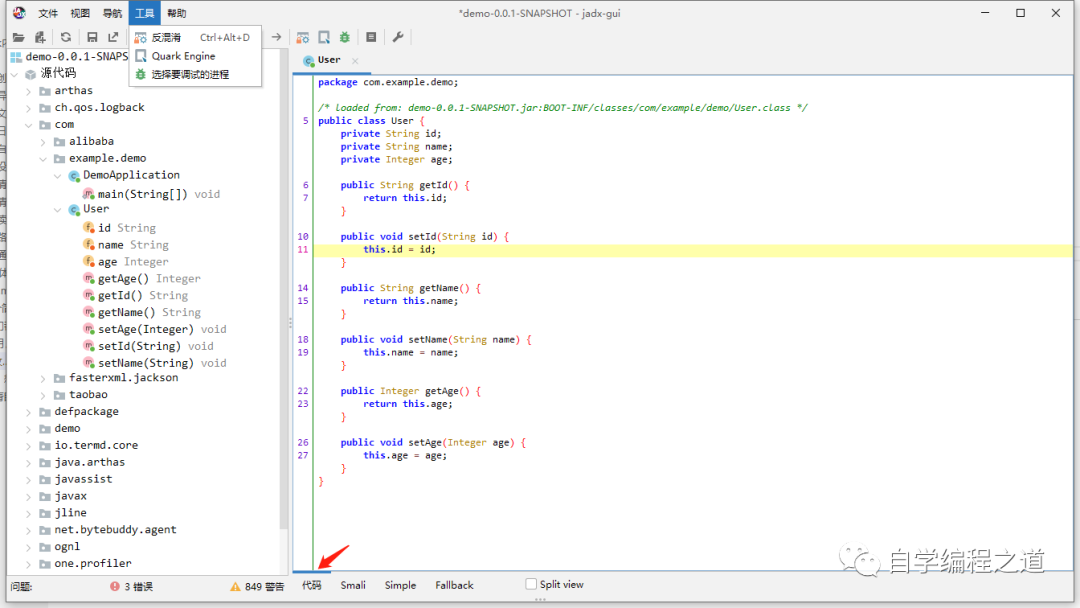1080x608 pixels.
Task: Select the one.profiler package
Action: pyautogui.click(x=92, y=564)
